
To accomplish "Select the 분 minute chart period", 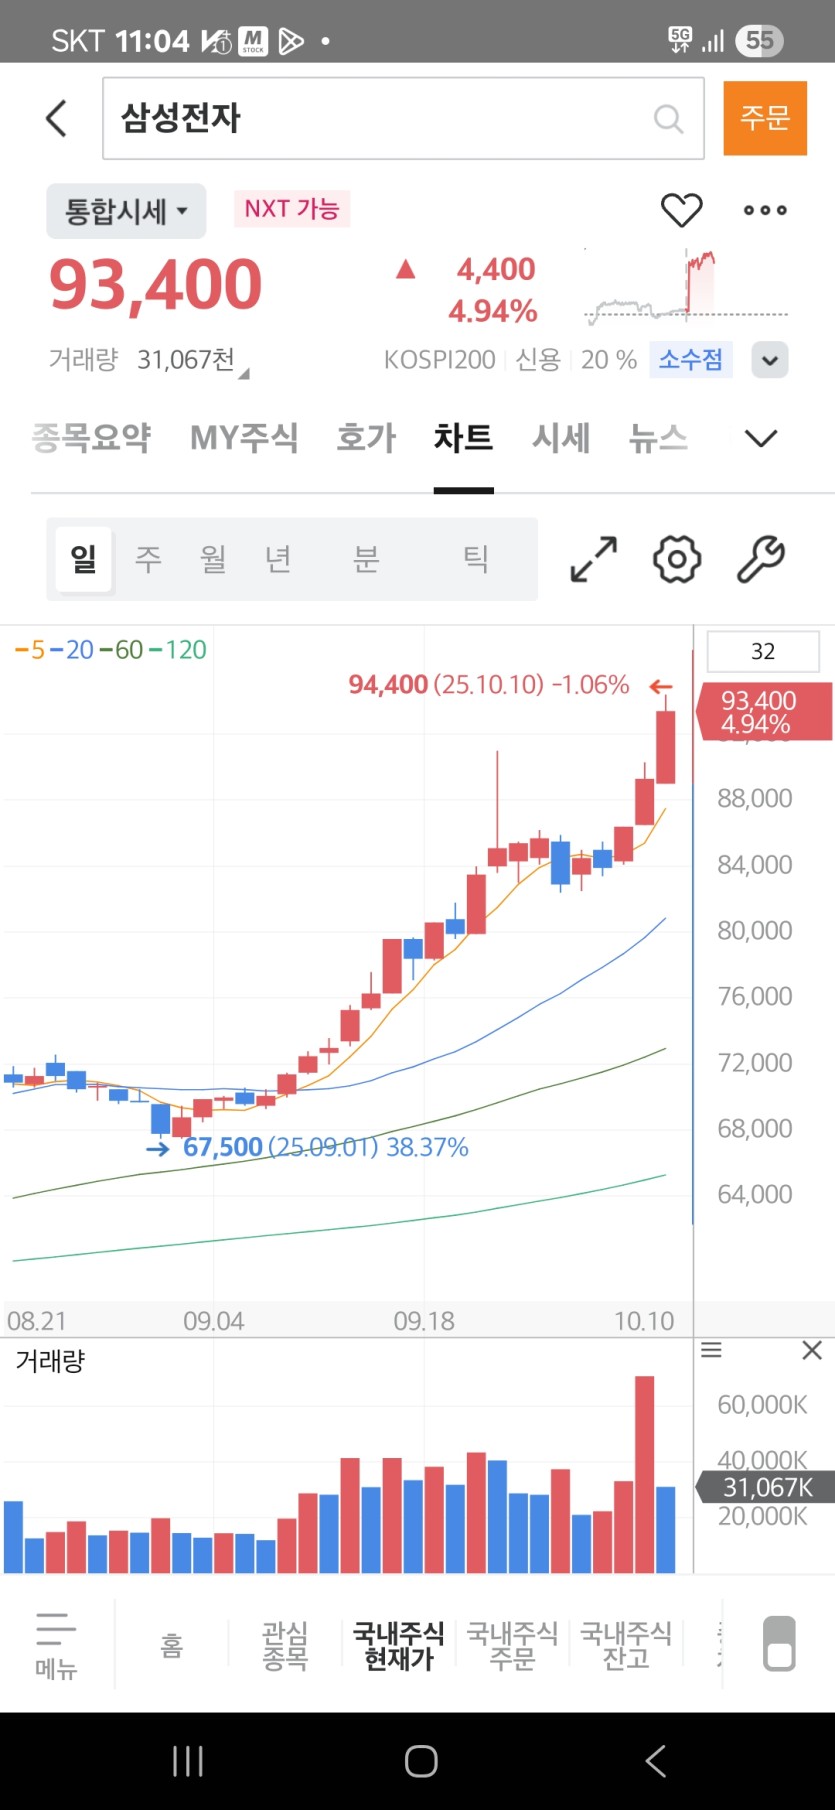I will pos(366,559).
